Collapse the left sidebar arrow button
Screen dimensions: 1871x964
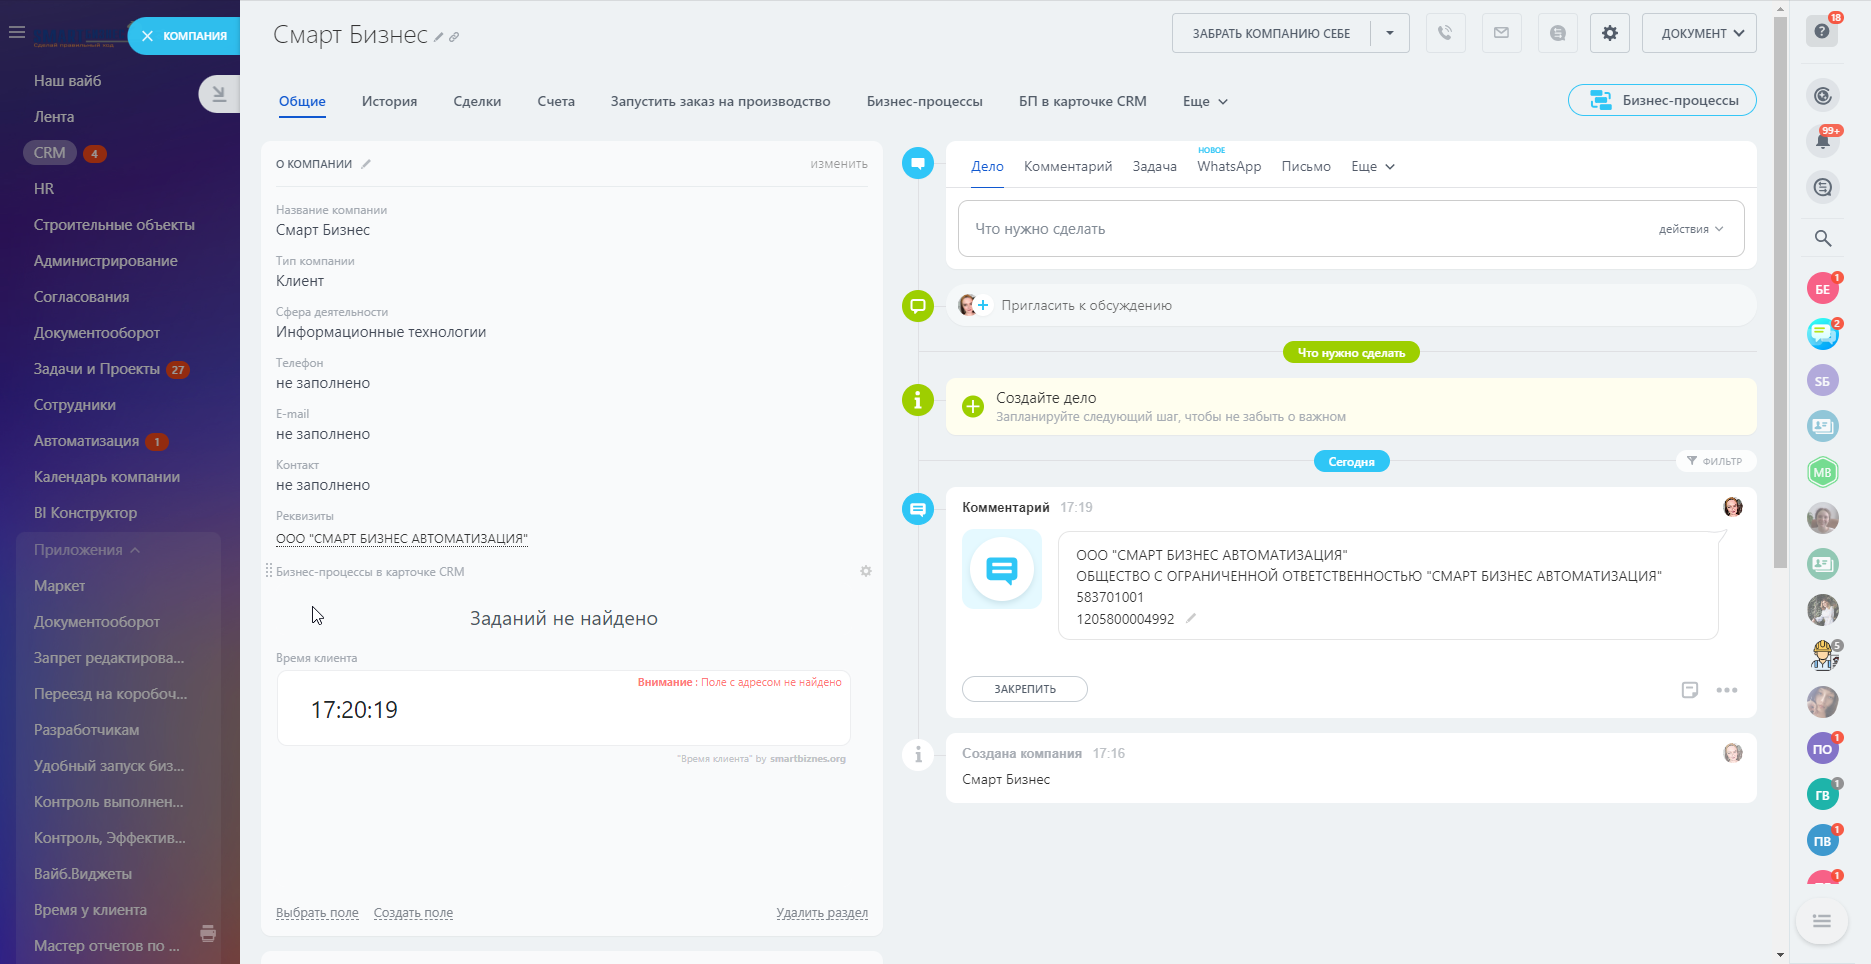click(x=219, y=94)
